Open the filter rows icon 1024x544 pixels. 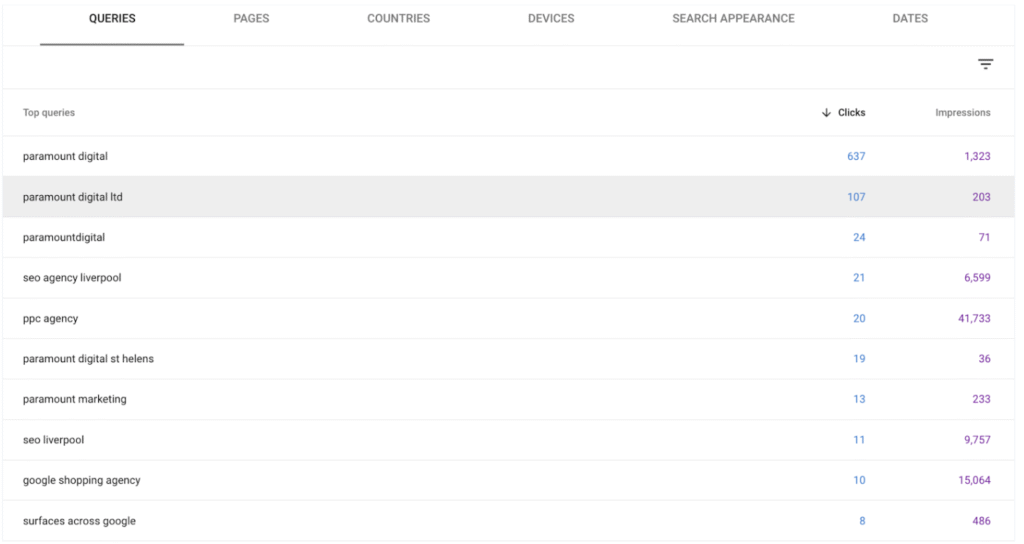985,64
